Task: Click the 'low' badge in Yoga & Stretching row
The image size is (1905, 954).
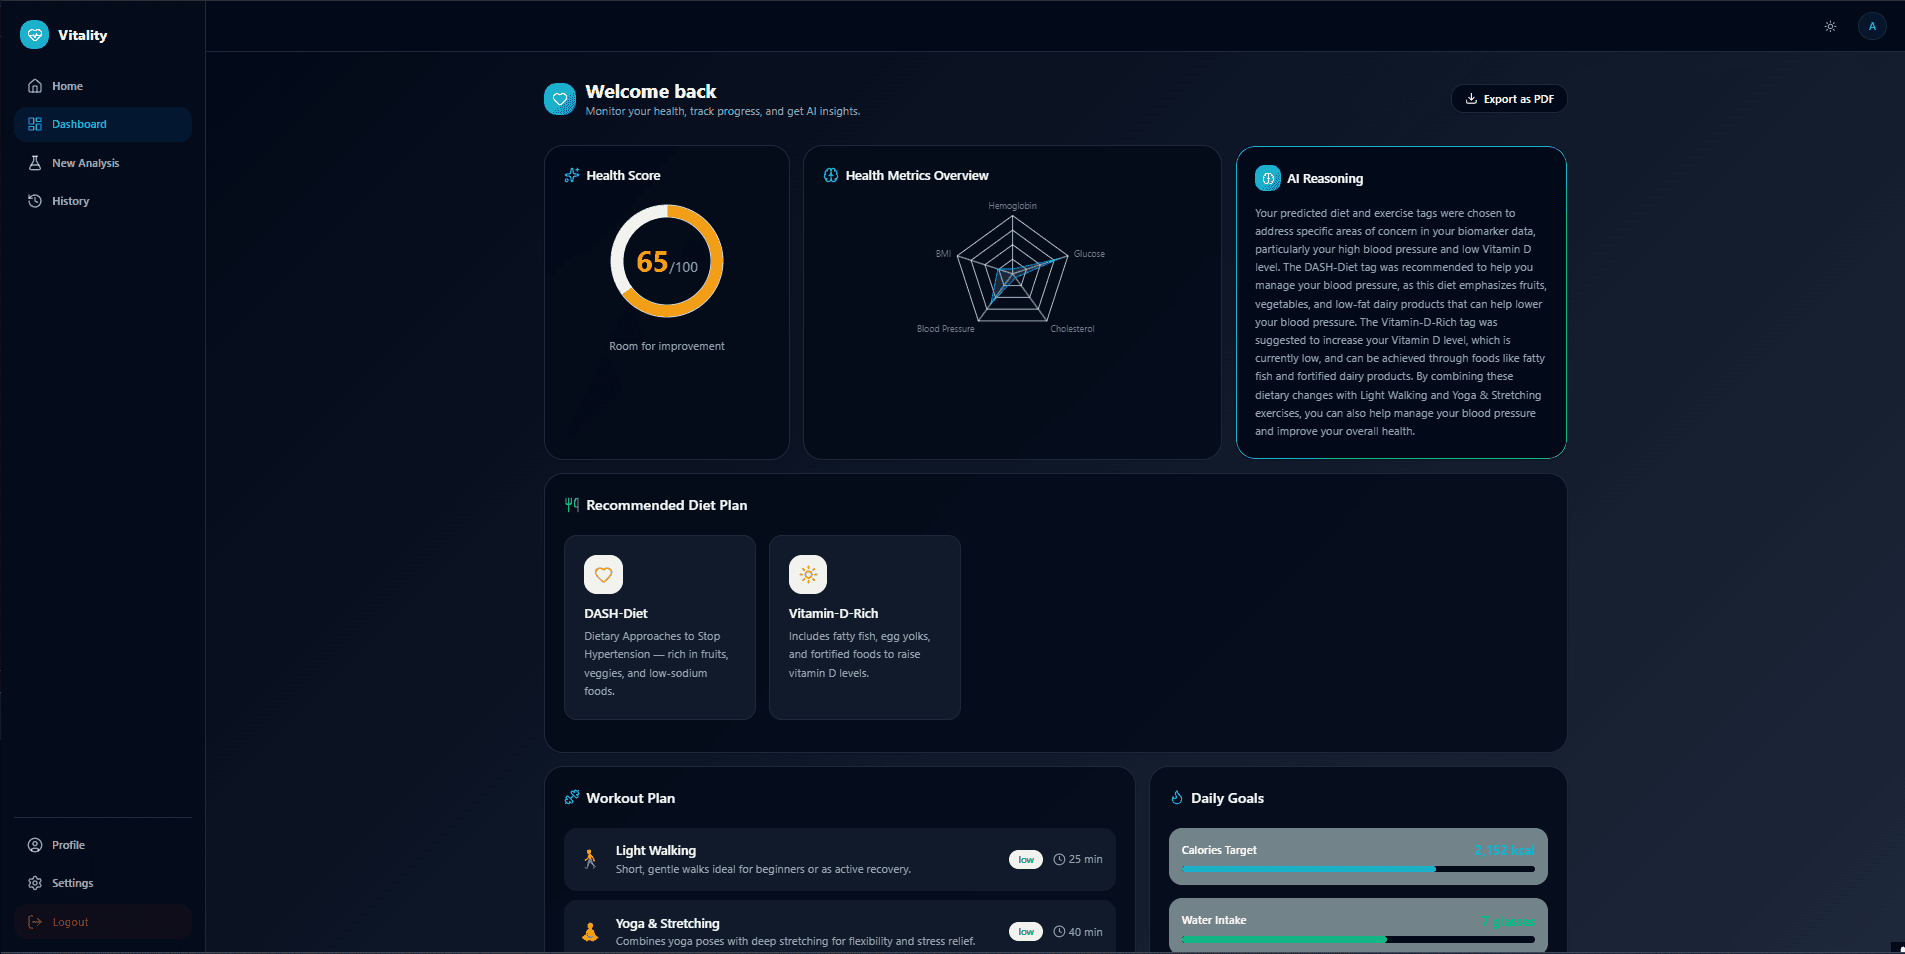Action: [x=1026, y=932]
